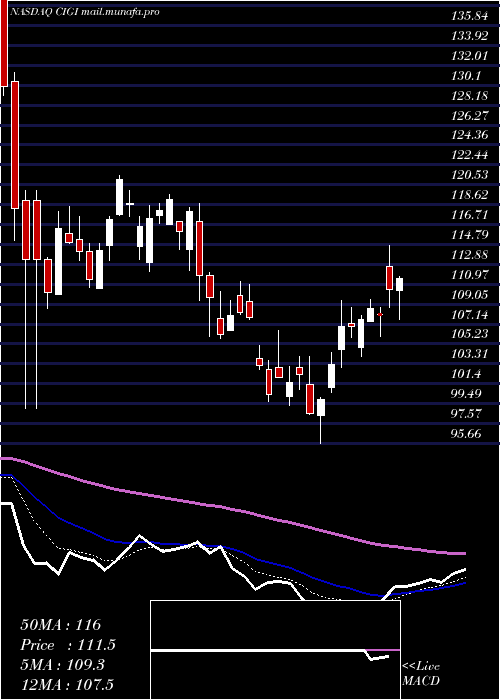Click the 122.44 price axis label

tap(469, 155)
